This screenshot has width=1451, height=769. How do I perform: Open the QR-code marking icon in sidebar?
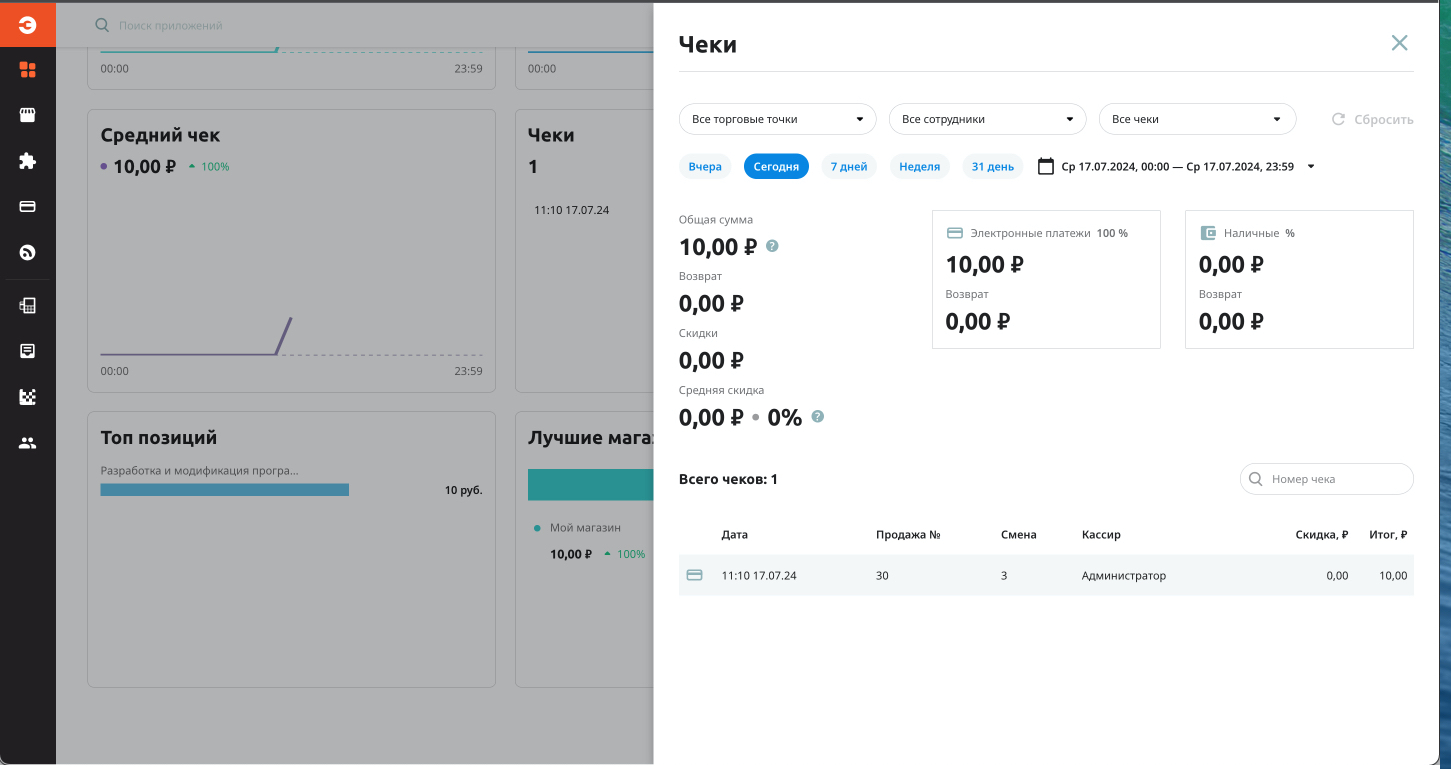(x=28, y=397)
